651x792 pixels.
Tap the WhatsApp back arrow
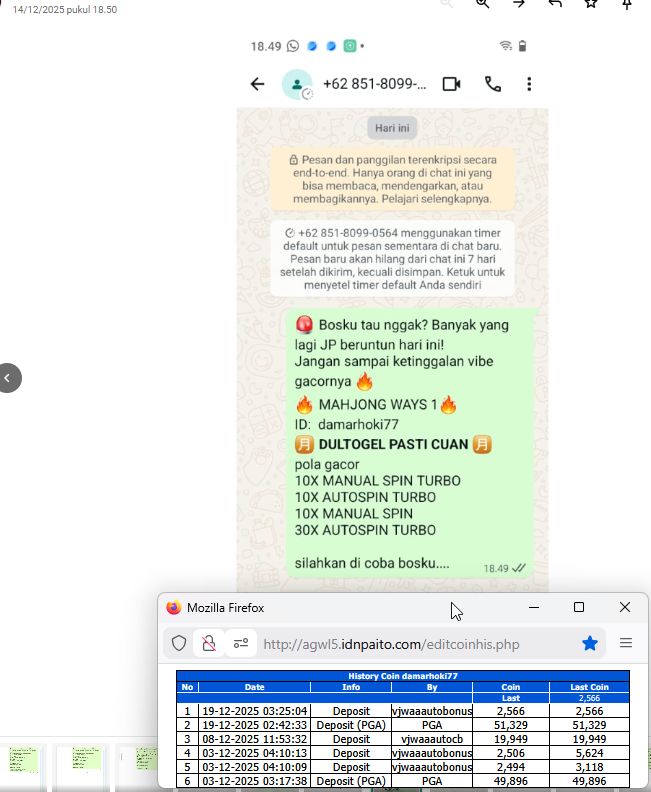[258, 84]
